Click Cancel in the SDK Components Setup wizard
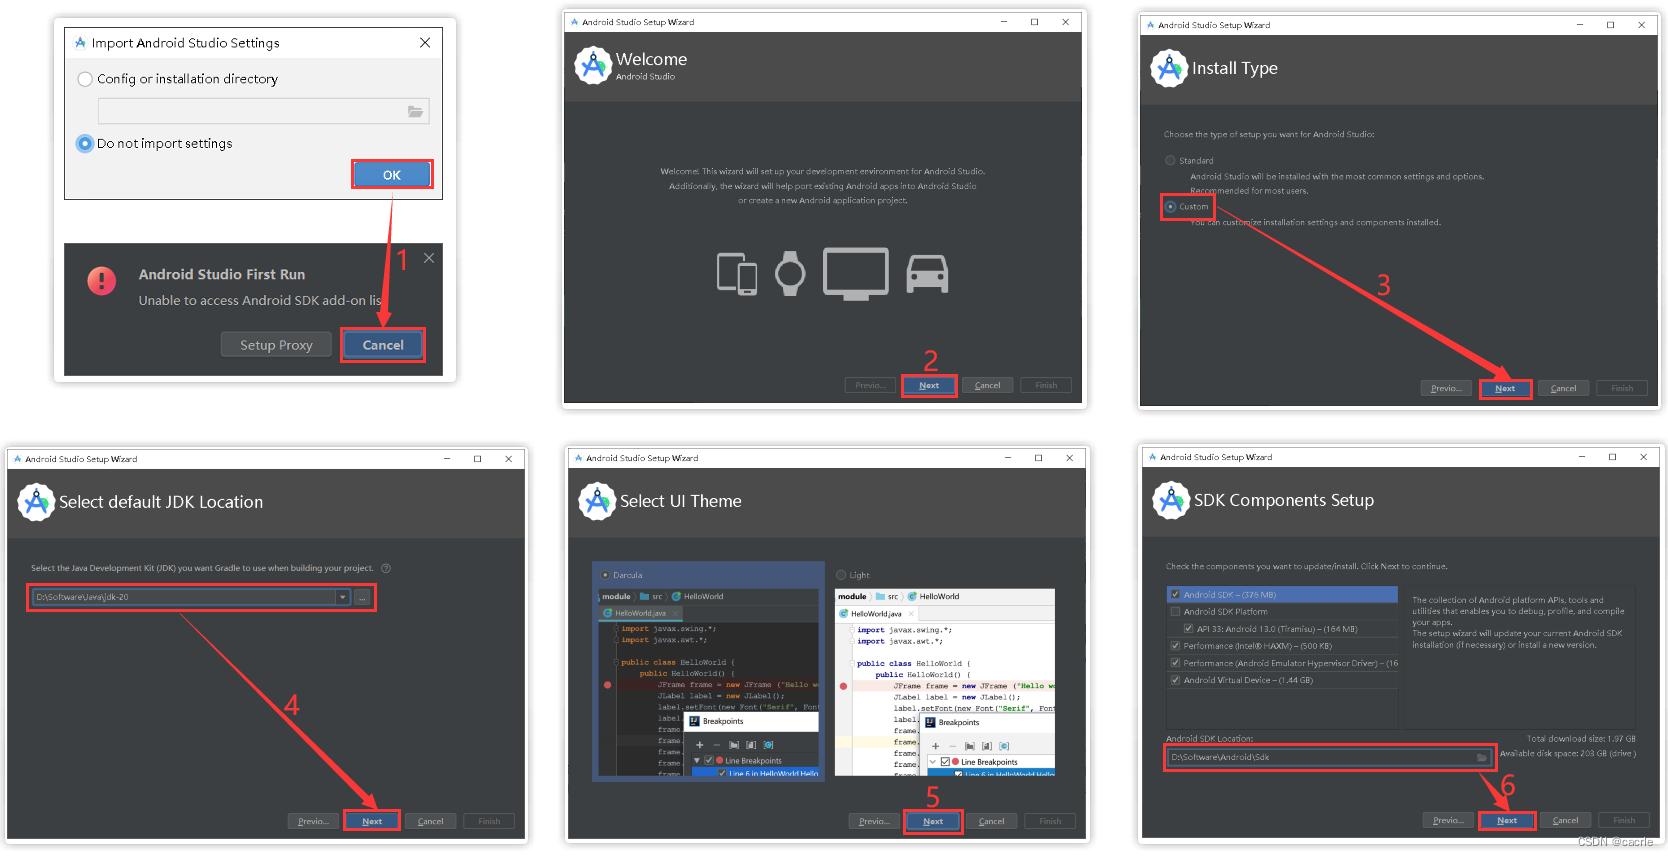This screenshot has width=1668, height=856. pyautogui.click(x=1565, y=821)
